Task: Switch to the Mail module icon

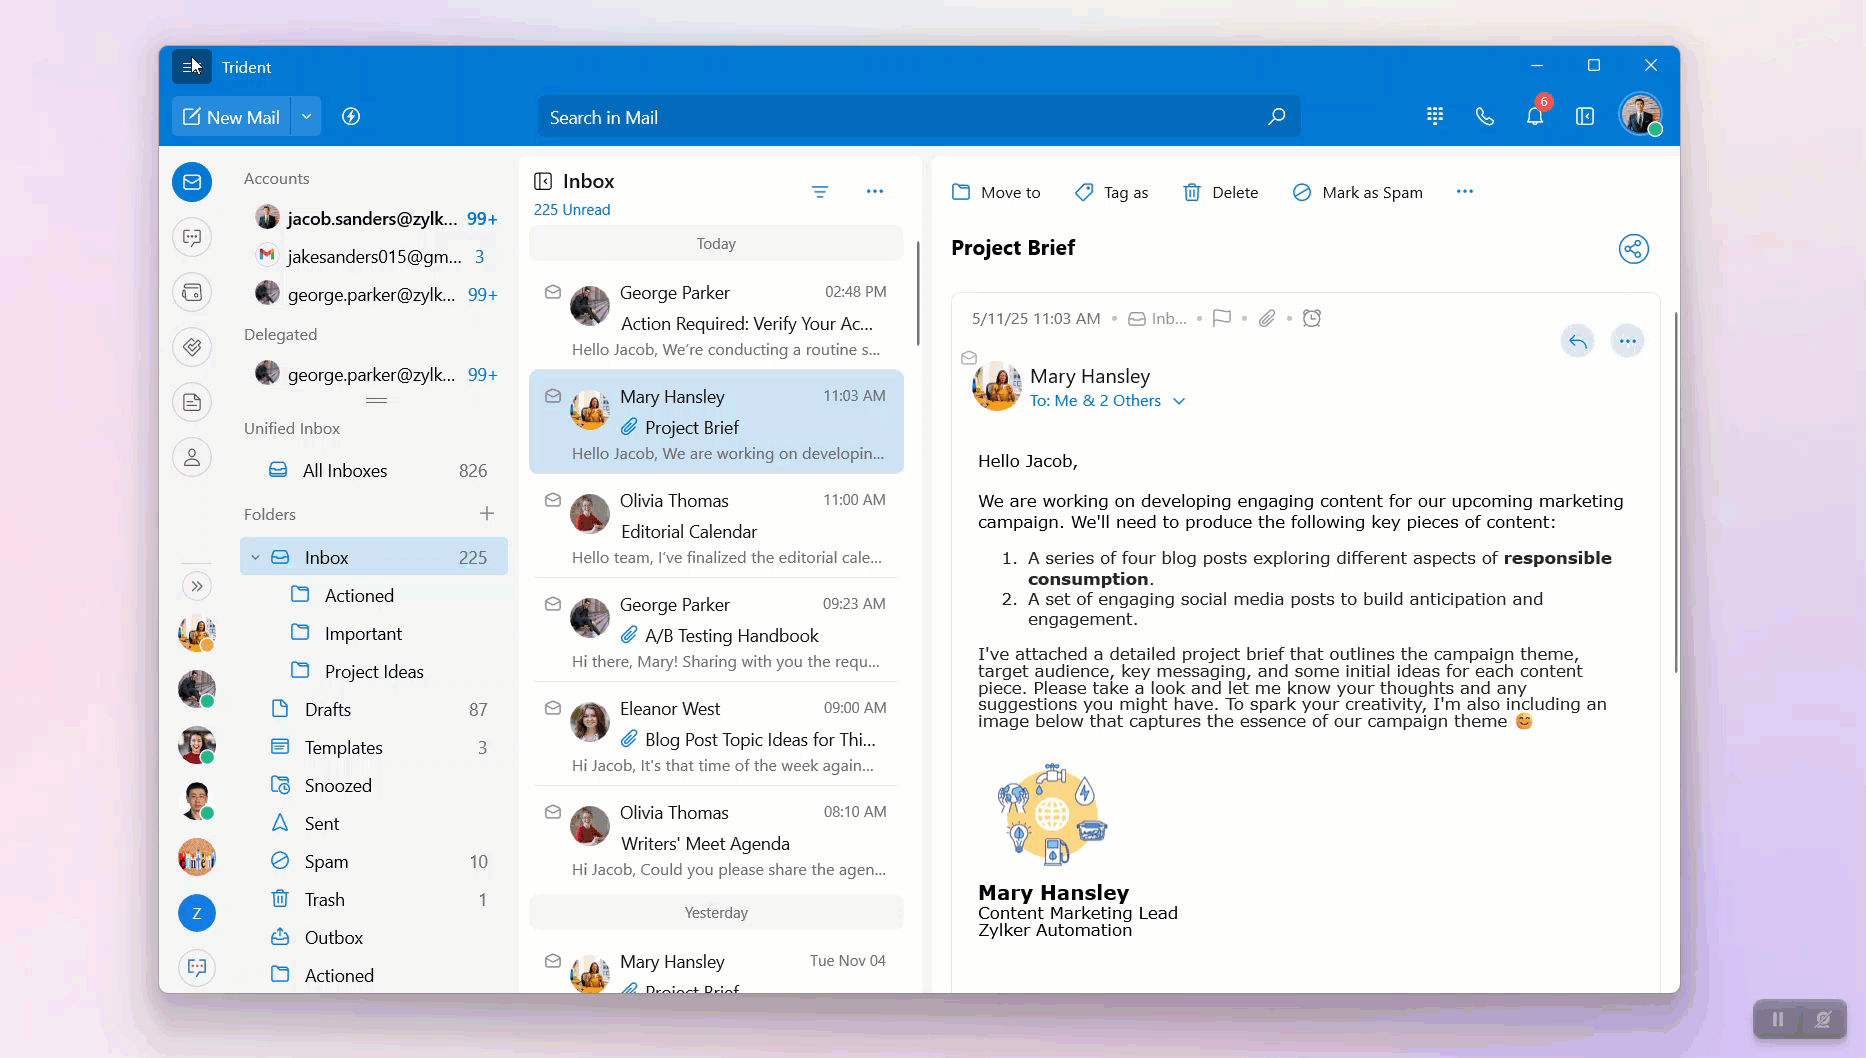Action: point(192,182)
